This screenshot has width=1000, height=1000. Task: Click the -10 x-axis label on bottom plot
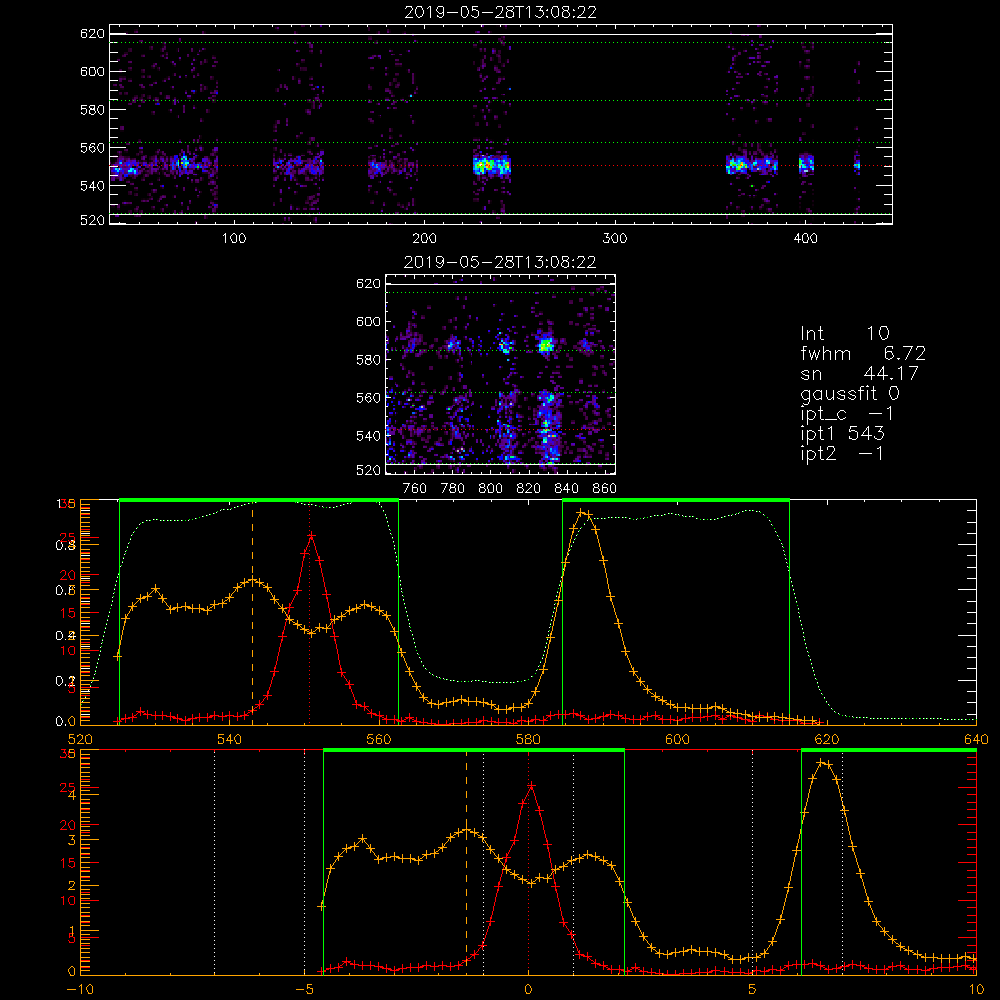(x=80, y=990)
